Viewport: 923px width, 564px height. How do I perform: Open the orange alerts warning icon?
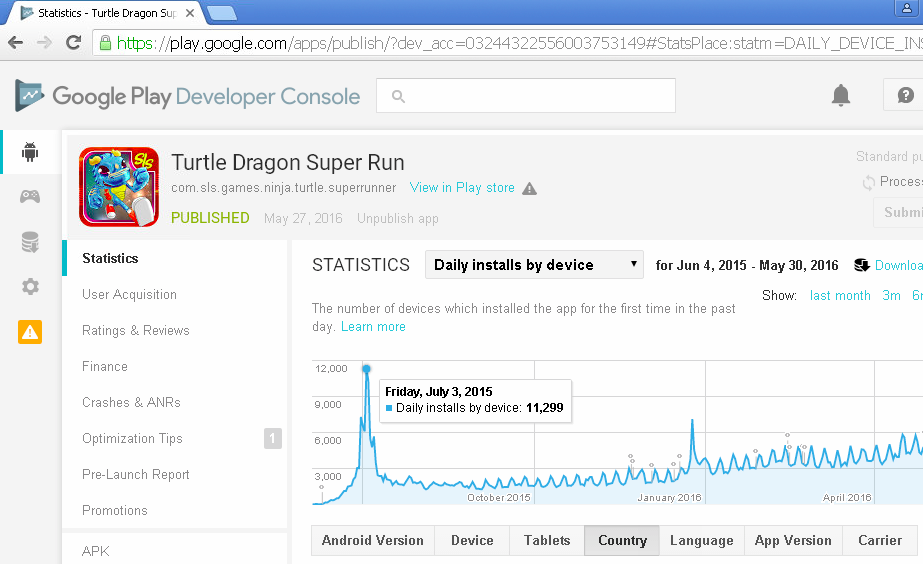(30, 332)
